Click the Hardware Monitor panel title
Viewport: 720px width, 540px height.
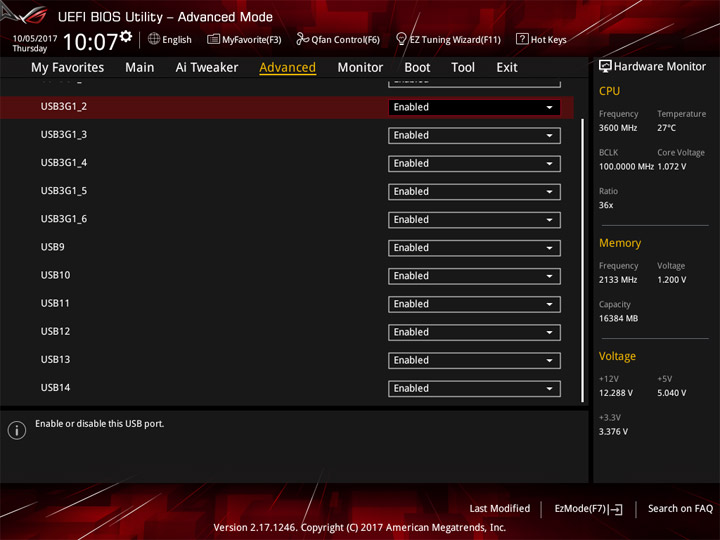point(660,67)
